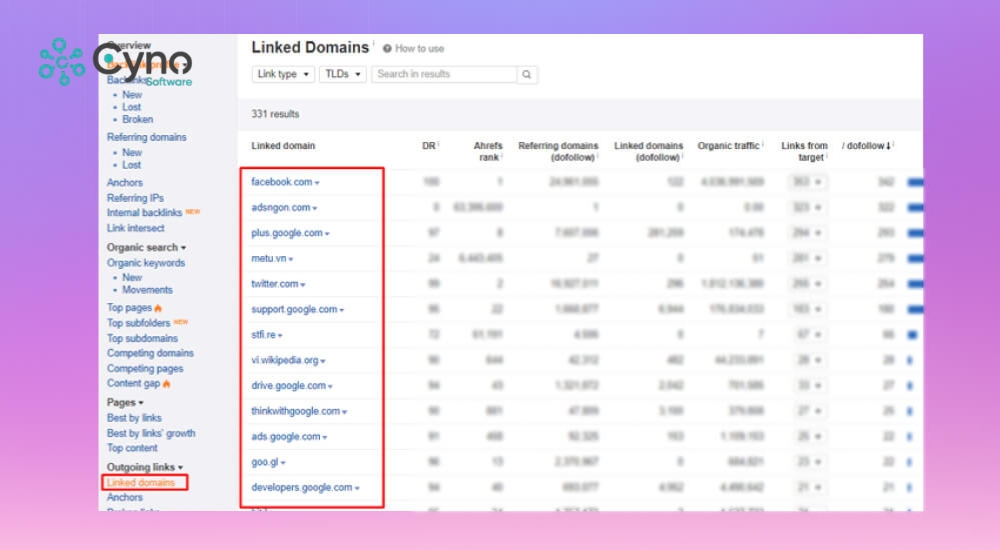Image resolution: width=1000 pixels, height=550 pixels.
Task: Go to Broken backlinks in sidebar
Action: [137, 119]
